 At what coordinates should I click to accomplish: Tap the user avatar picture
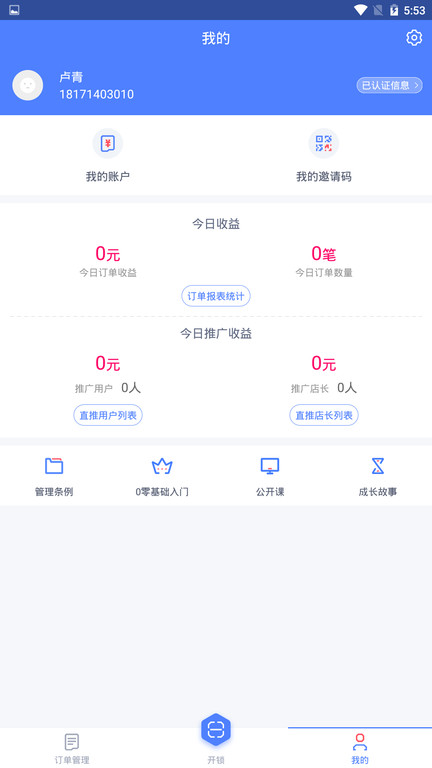(27, 85)
